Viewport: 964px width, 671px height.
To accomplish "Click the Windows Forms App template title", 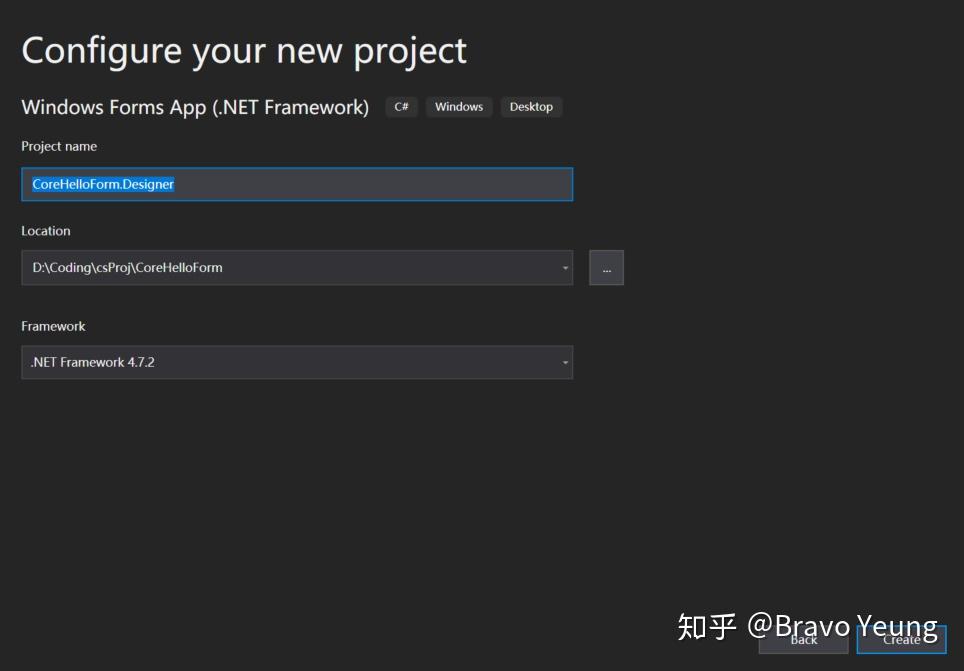I will coord(195,107).
